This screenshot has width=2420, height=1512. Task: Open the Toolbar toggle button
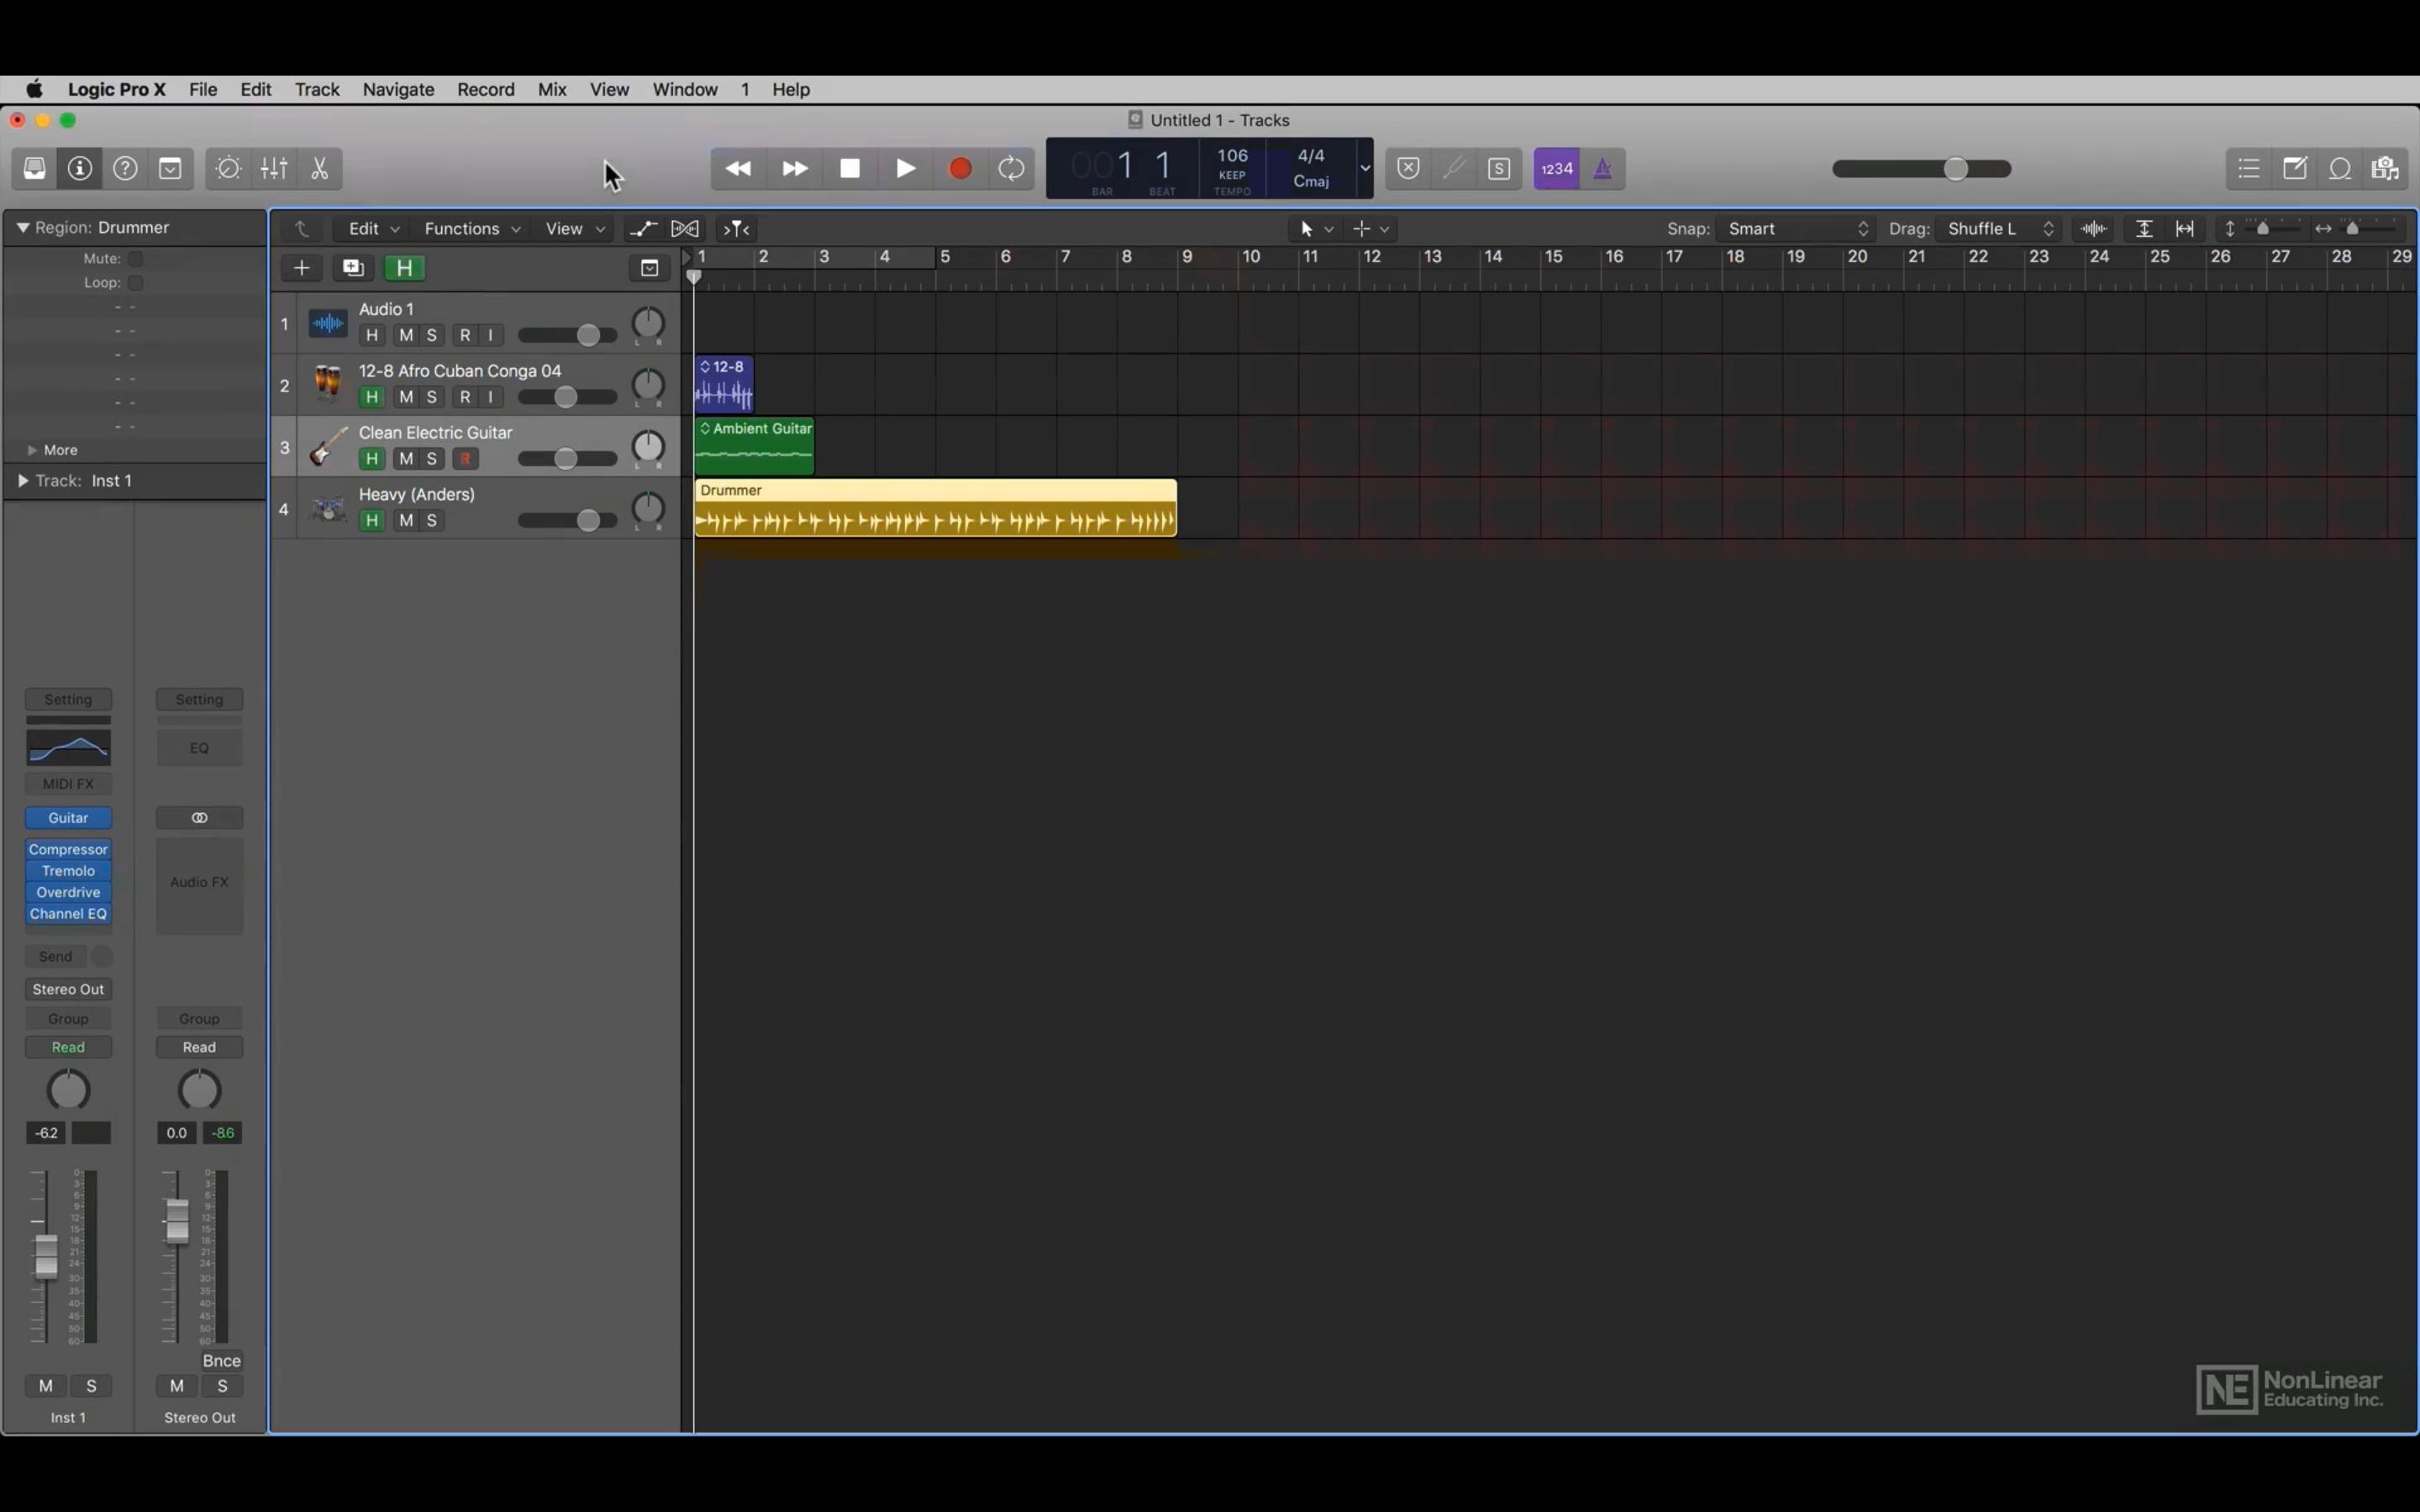click(170, 169)
